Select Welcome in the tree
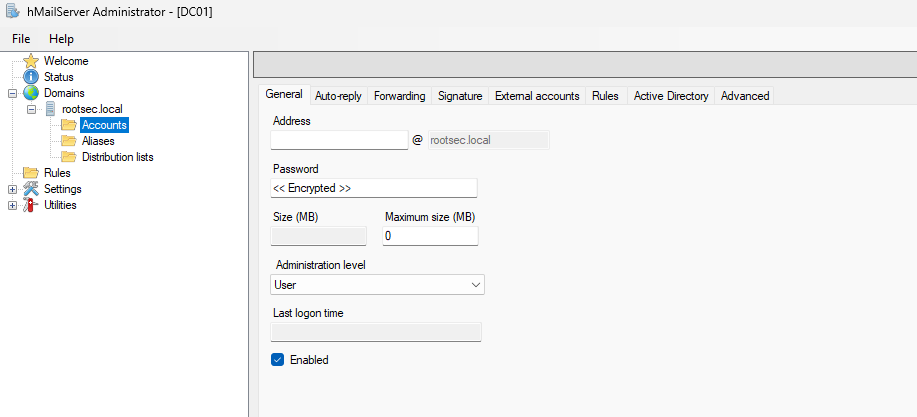This screenshot has height=417, width=917. pyautogui.click(x=66, y=61)
